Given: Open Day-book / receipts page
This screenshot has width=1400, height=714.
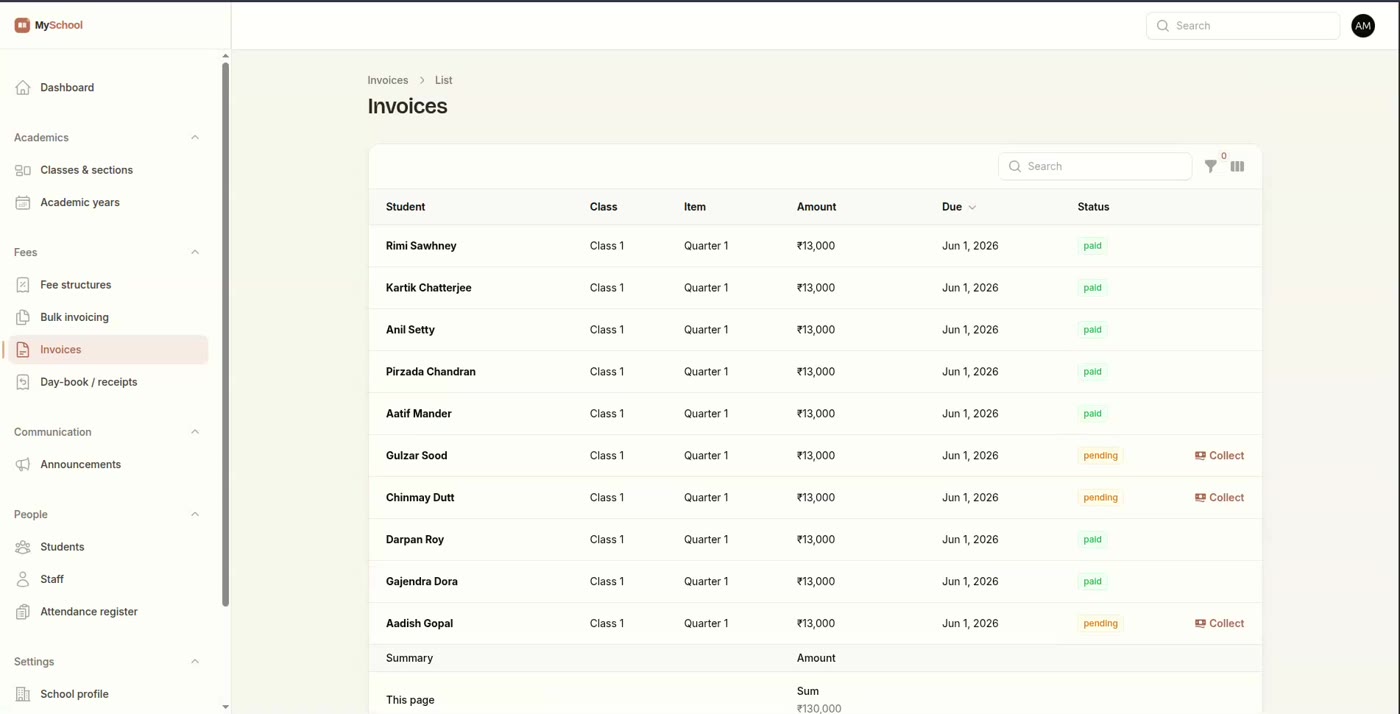Looking at the screenshot, I should point(106,382).
